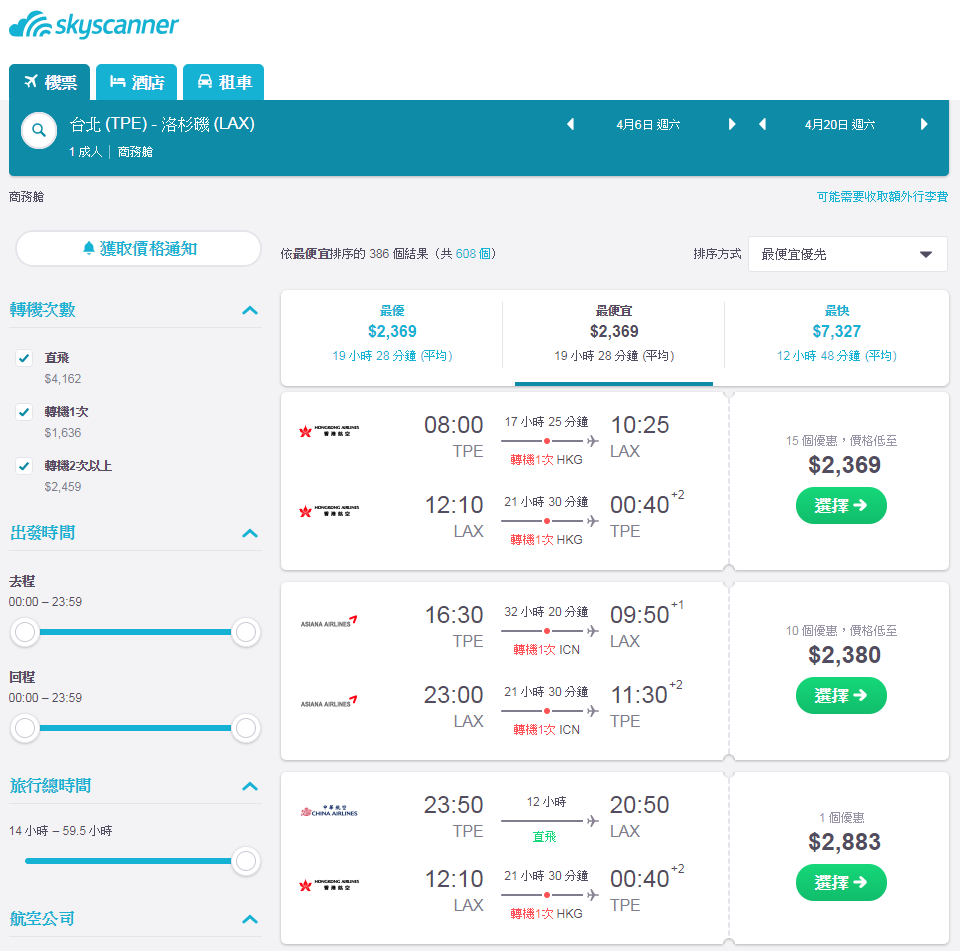Click the 608 個 total results link
The height and width of the screenshot is (951, 960).
coord(473,254)
